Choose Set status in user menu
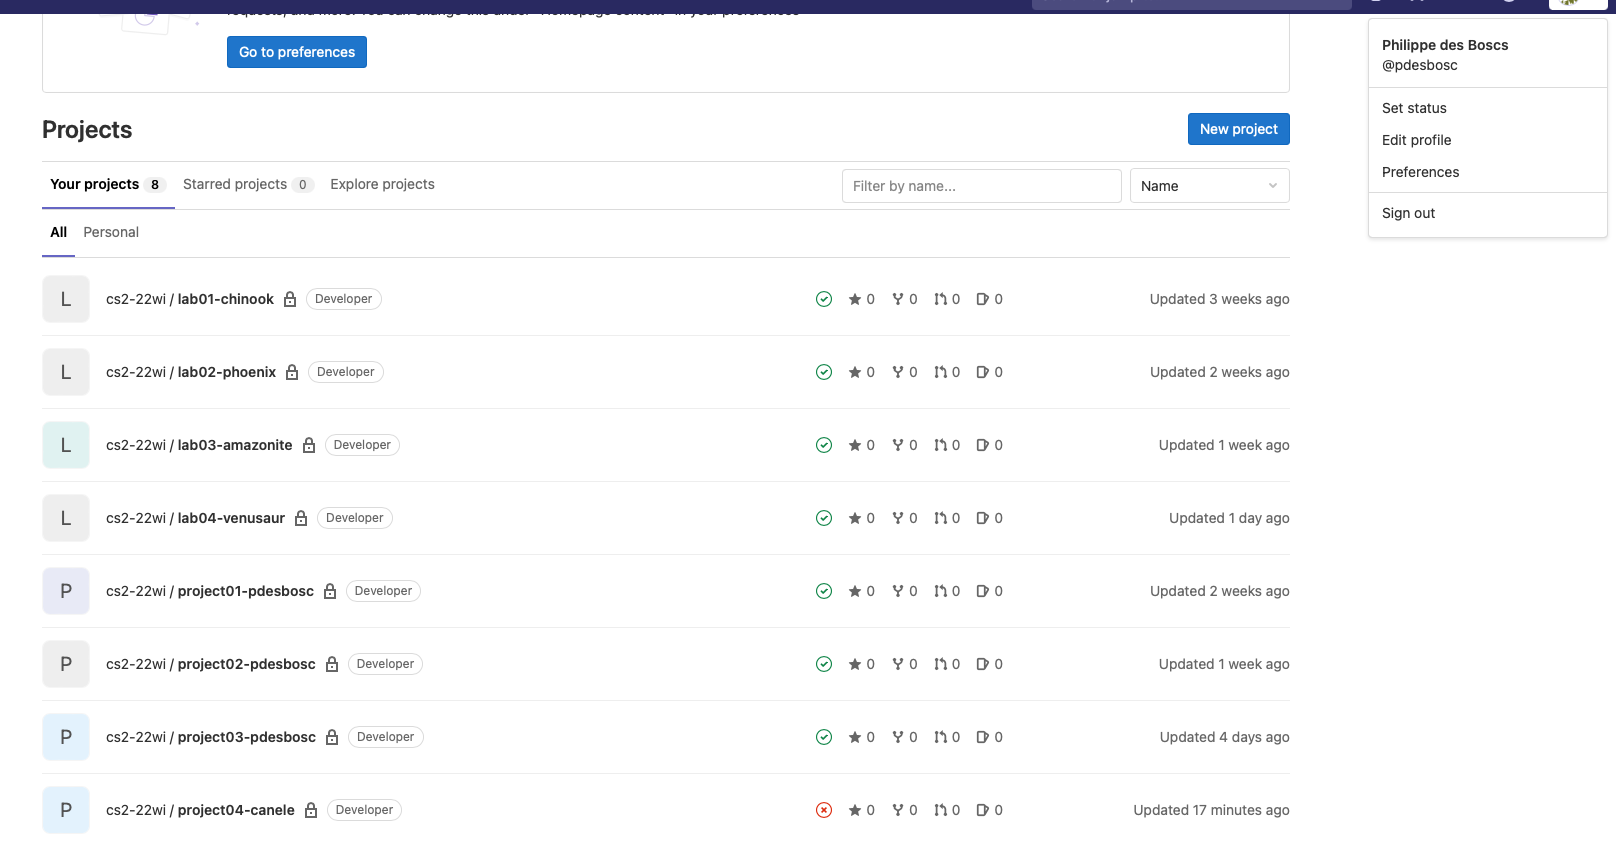1616x855 pixels. click(x=1414, y=108)
